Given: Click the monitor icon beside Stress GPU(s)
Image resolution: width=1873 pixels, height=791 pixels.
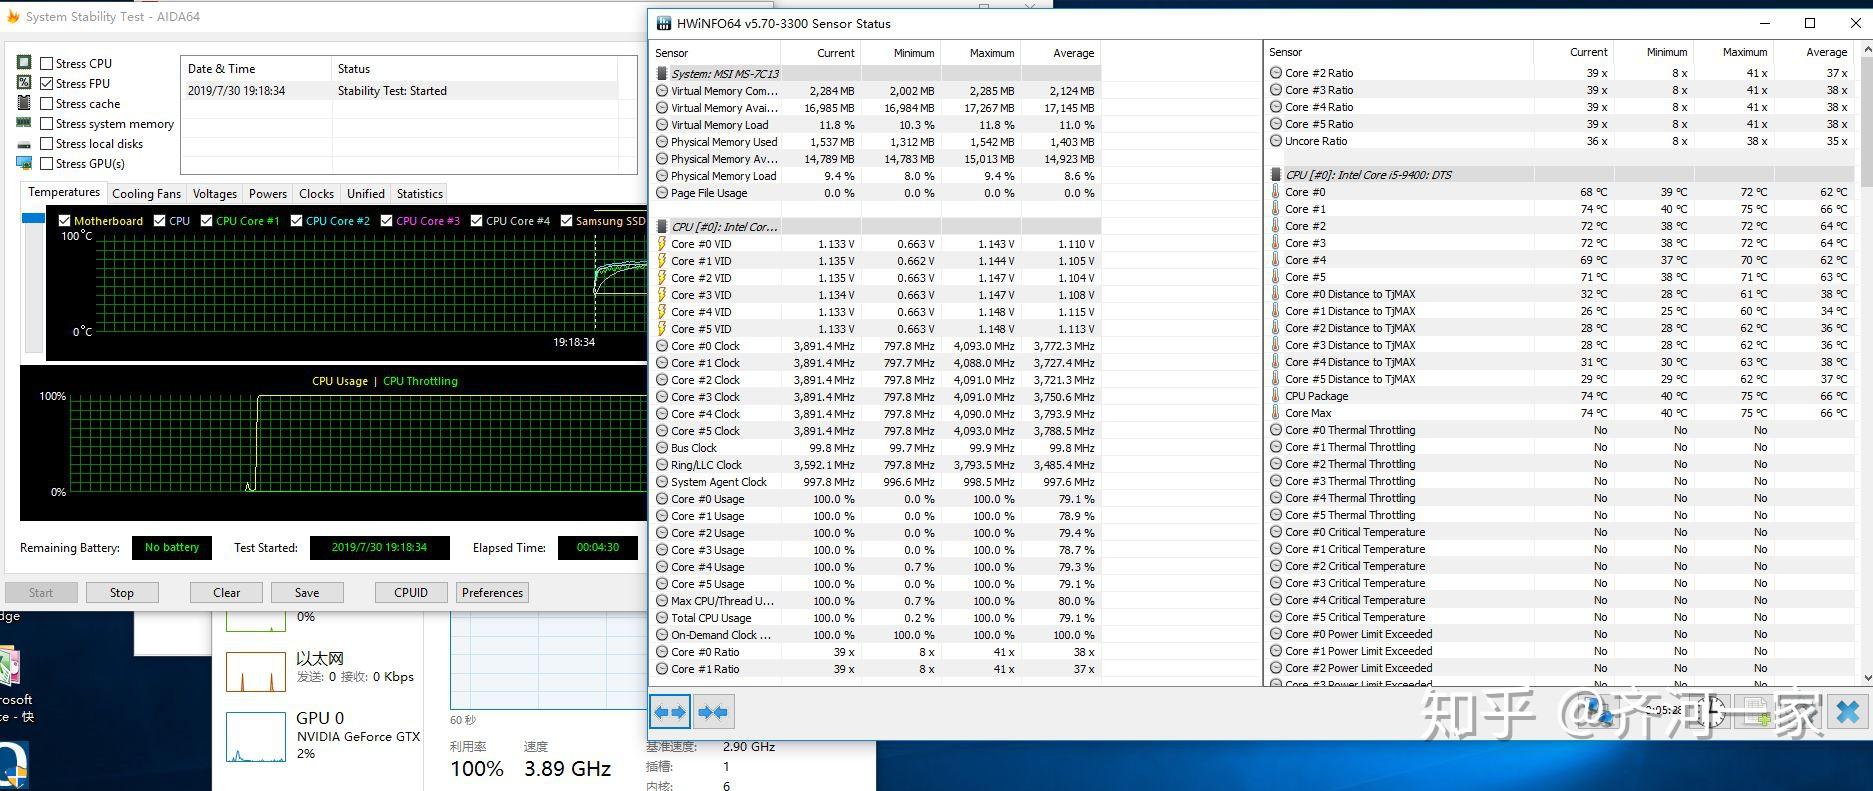Looking at the screenshot, I should tap(24, 163).
